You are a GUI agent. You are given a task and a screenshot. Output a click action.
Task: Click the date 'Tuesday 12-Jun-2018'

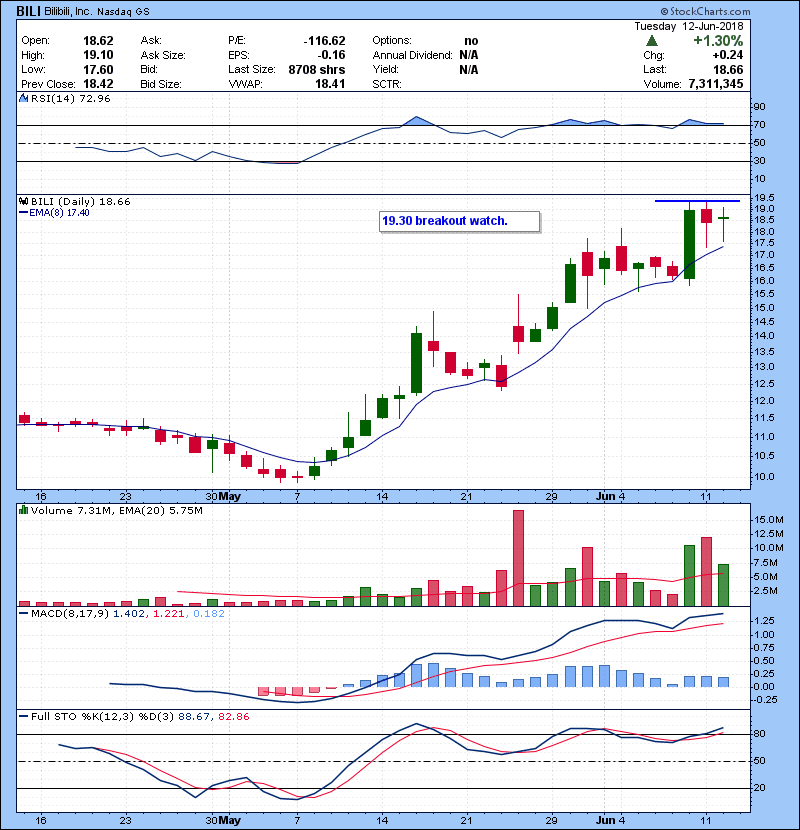(x=689, y=26)
